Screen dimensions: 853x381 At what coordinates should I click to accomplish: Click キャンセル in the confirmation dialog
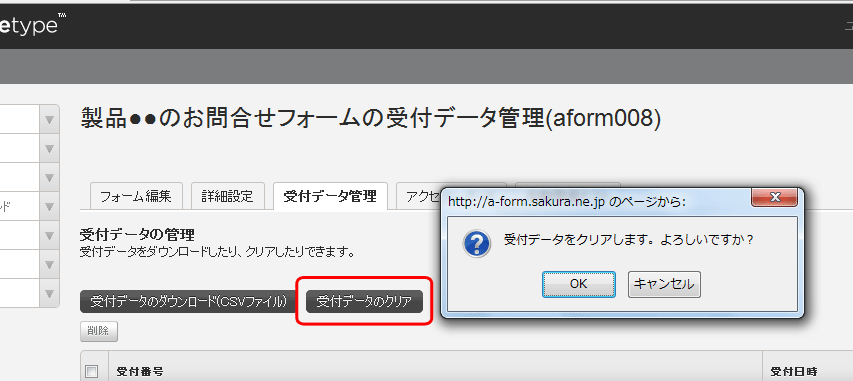pyautogui.click(x=664, y=284)
